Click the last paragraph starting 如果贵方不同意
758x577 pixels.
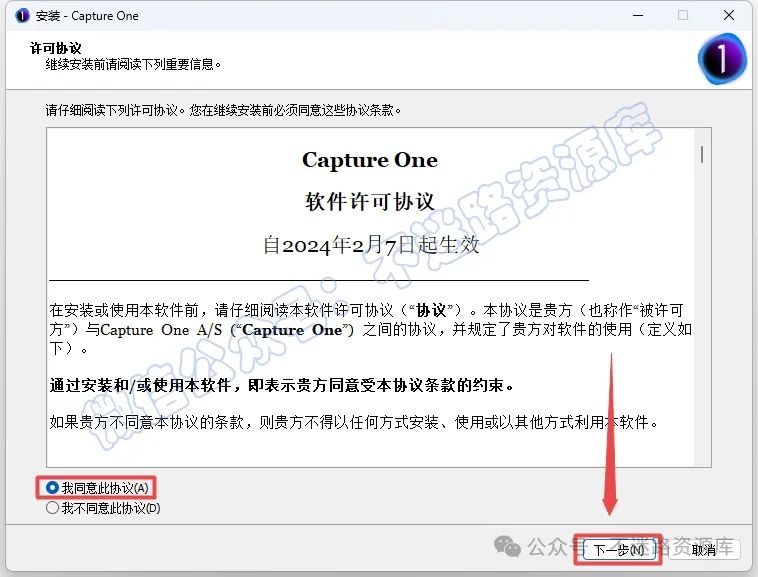pos(354,422)
